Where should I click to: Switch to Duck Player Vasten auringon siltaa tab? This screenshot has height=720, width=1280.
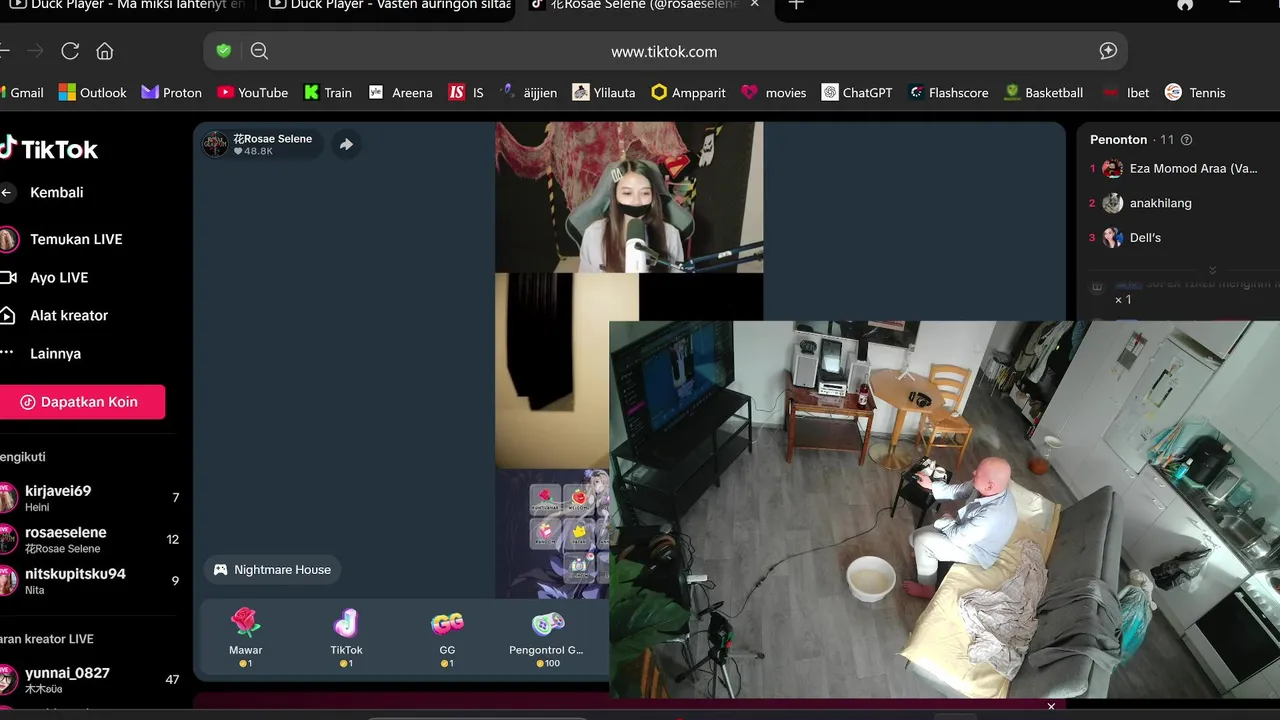390,5
